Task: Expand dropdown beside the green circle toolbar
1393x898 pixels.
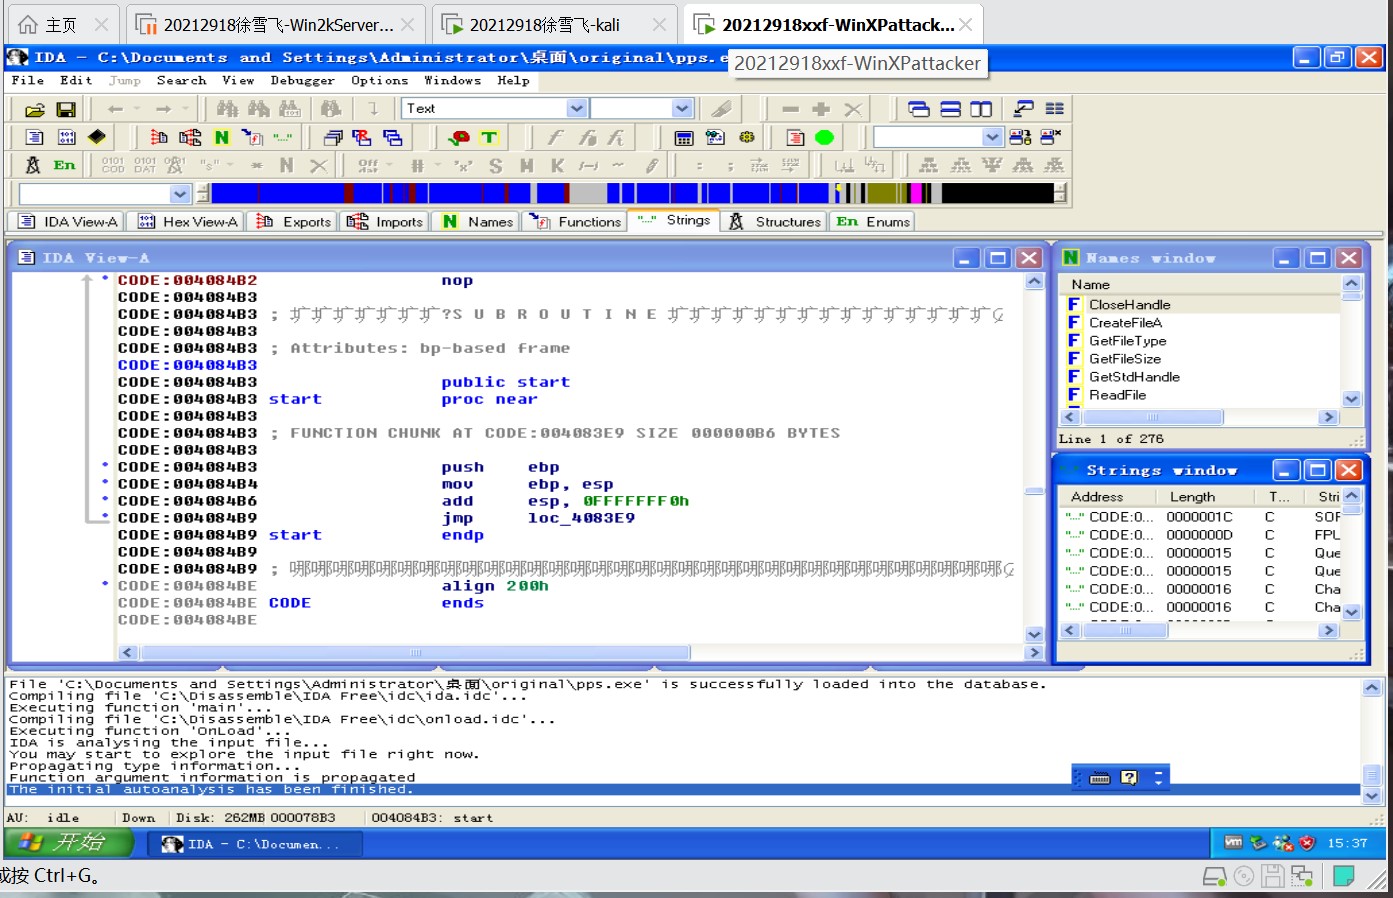Action: (x=992, y=137)
